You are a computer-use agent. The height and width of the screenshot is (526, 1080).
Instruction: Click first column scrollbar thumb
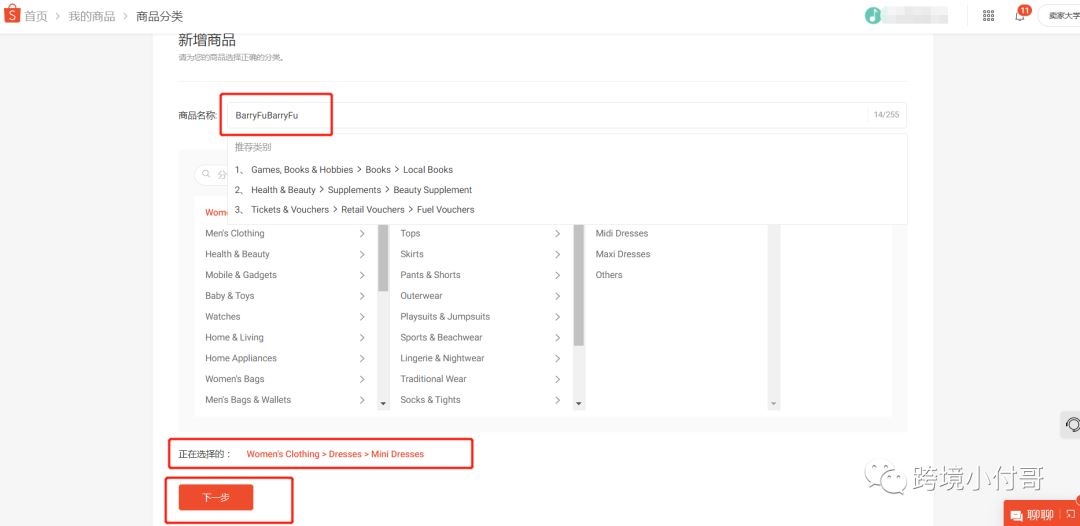click(x=383, y=258)
